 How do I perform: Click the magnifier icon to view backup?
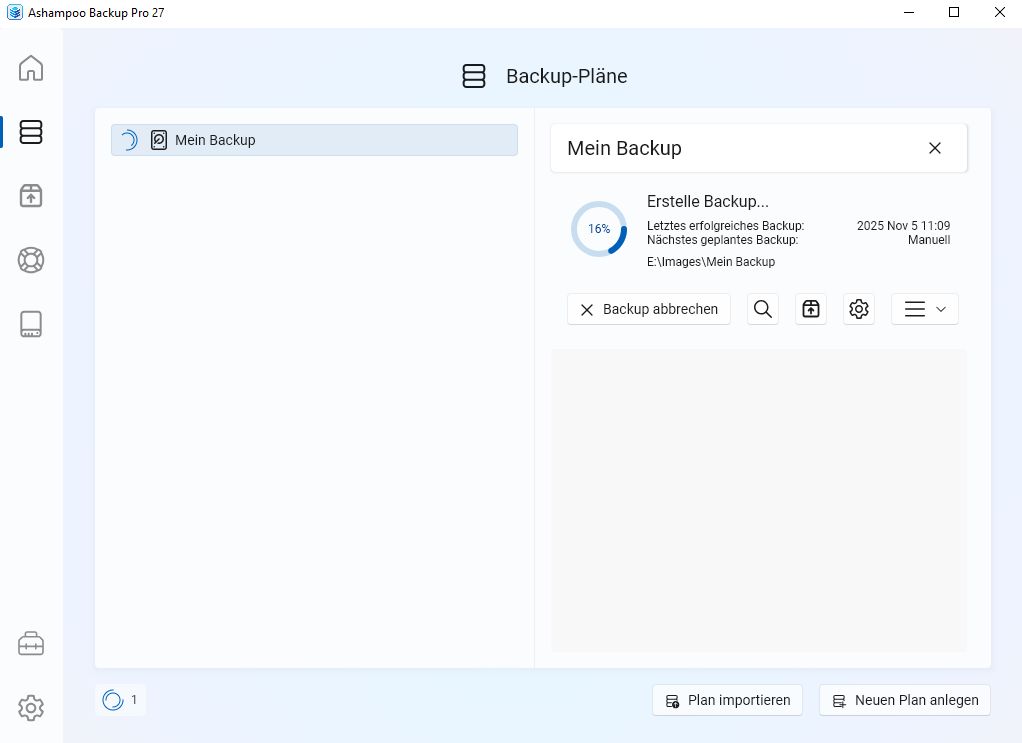tap(763, 309)
